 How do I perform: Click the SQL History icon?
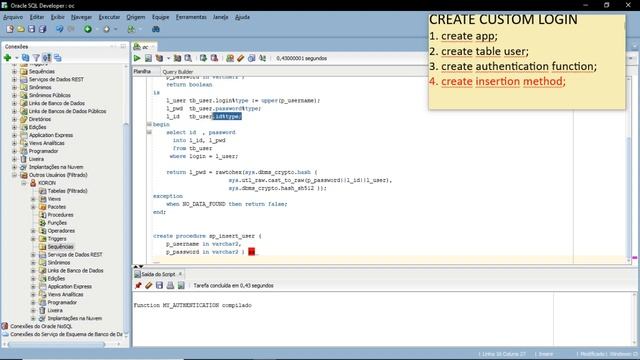251,58
